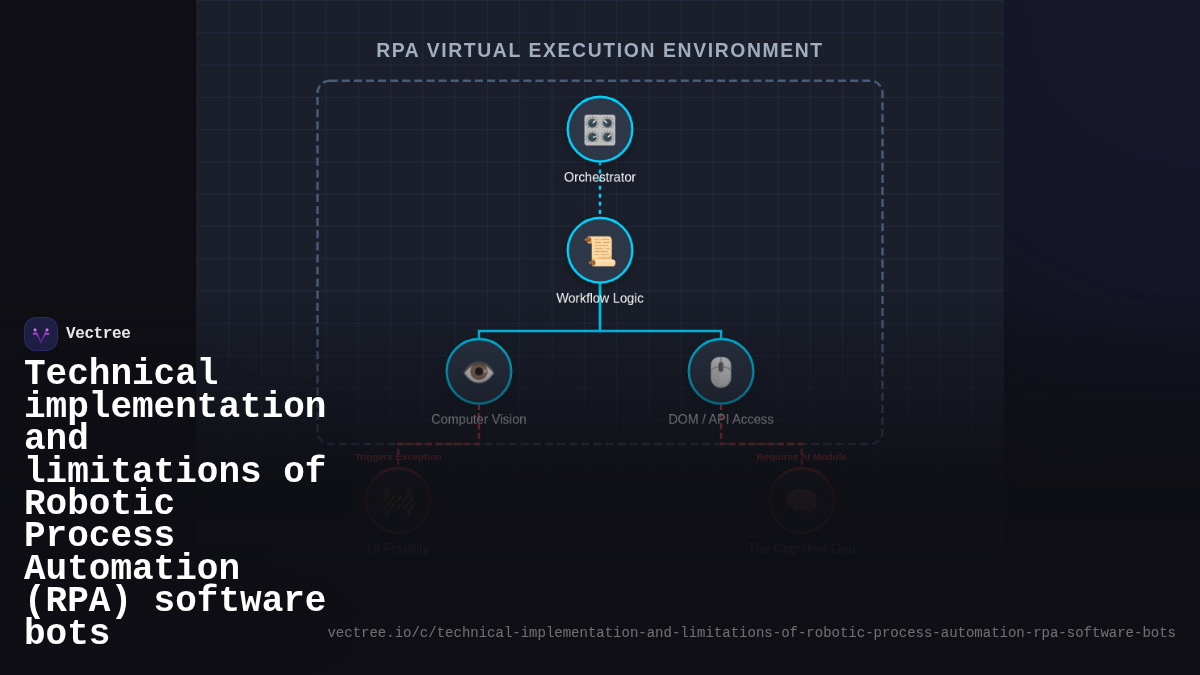
Task: Click the UI Fragility barrier icon
Action: (x=398, y=501)
